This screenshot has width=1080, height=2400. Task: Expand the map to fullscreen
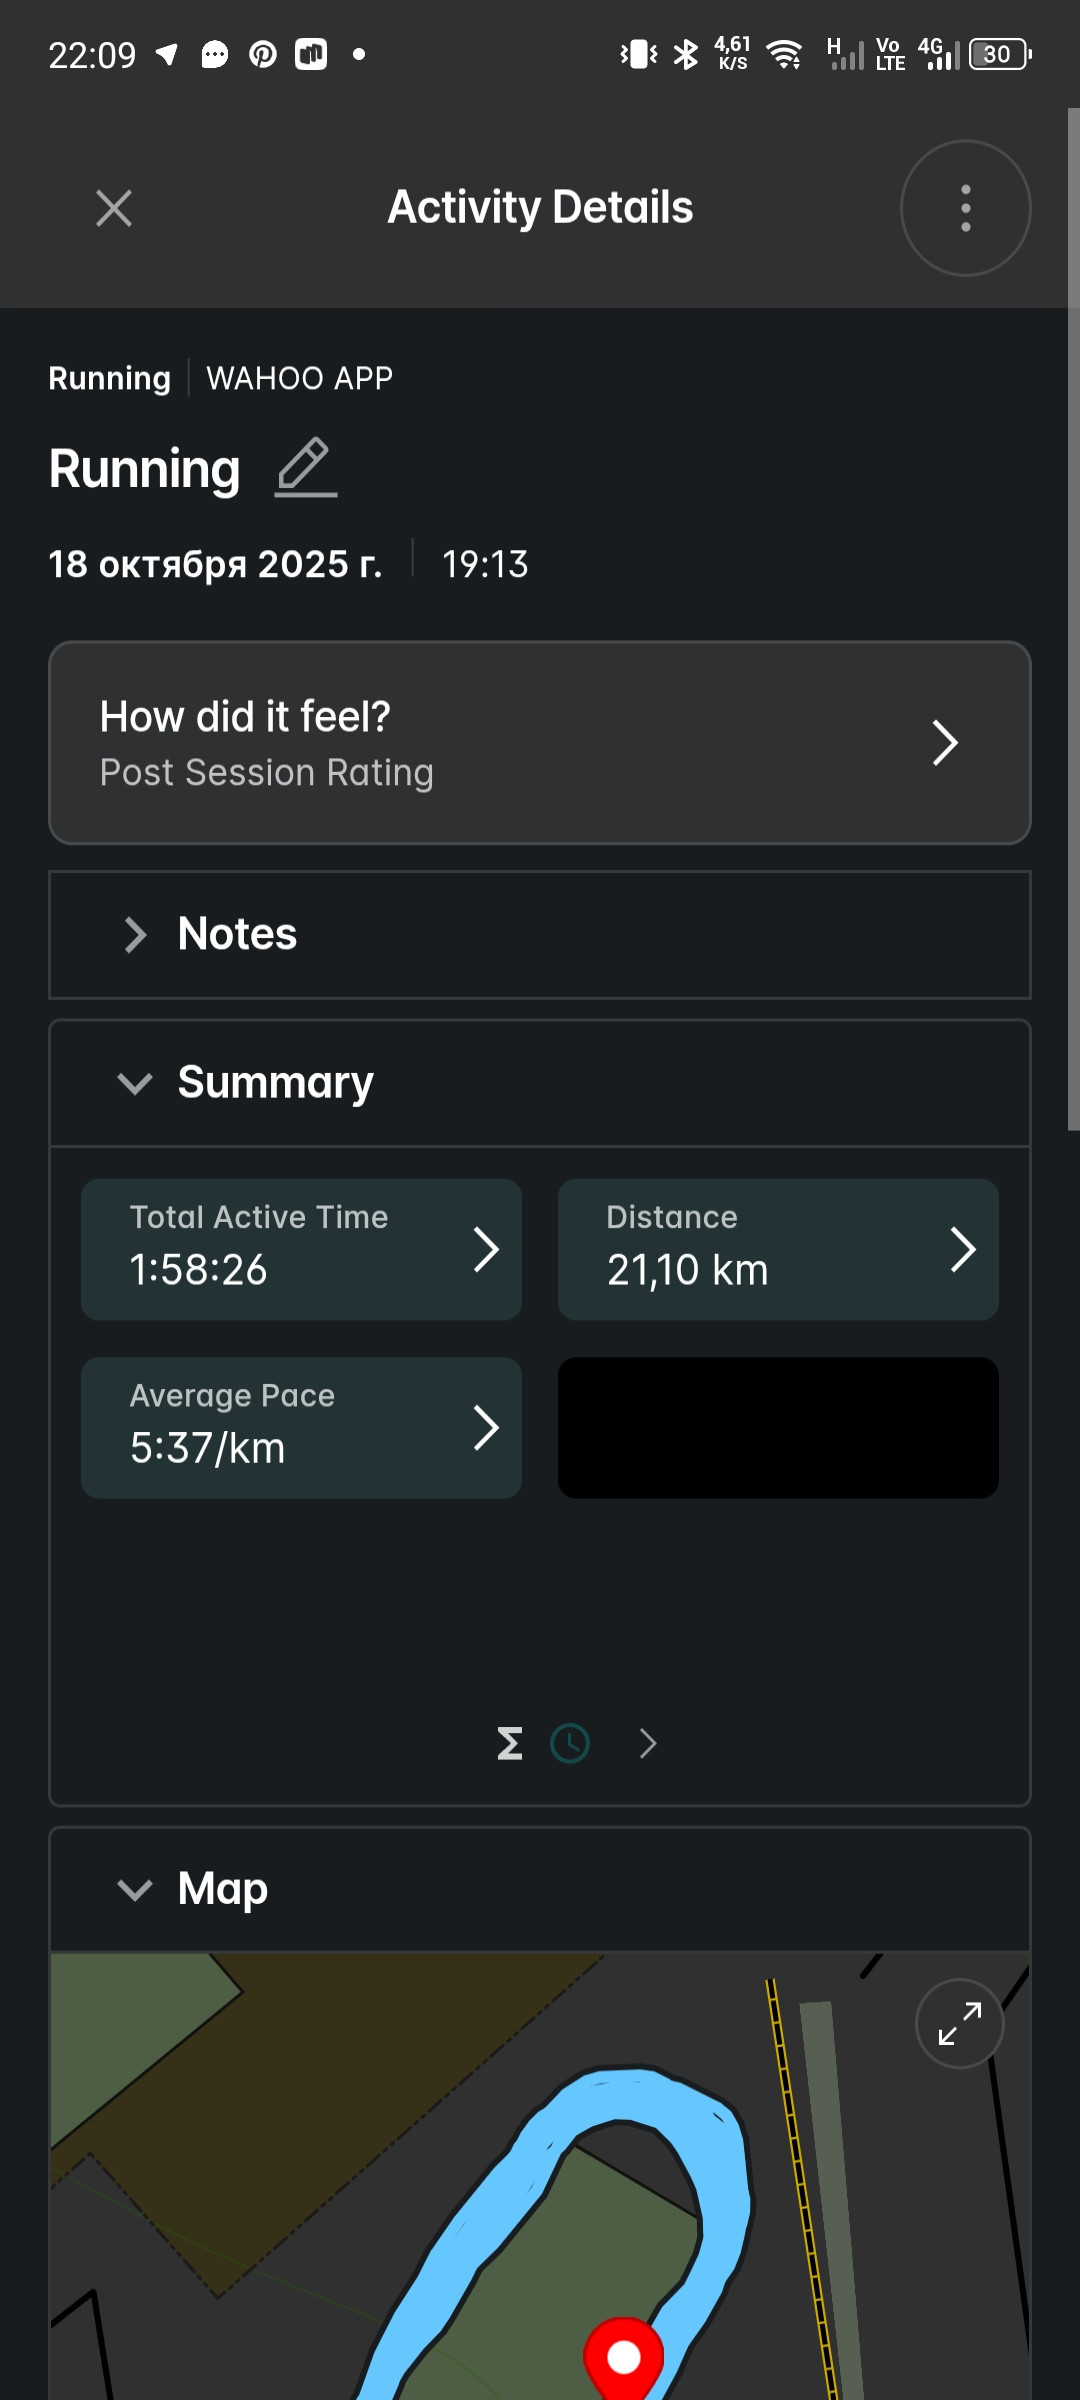[960, 2023]
